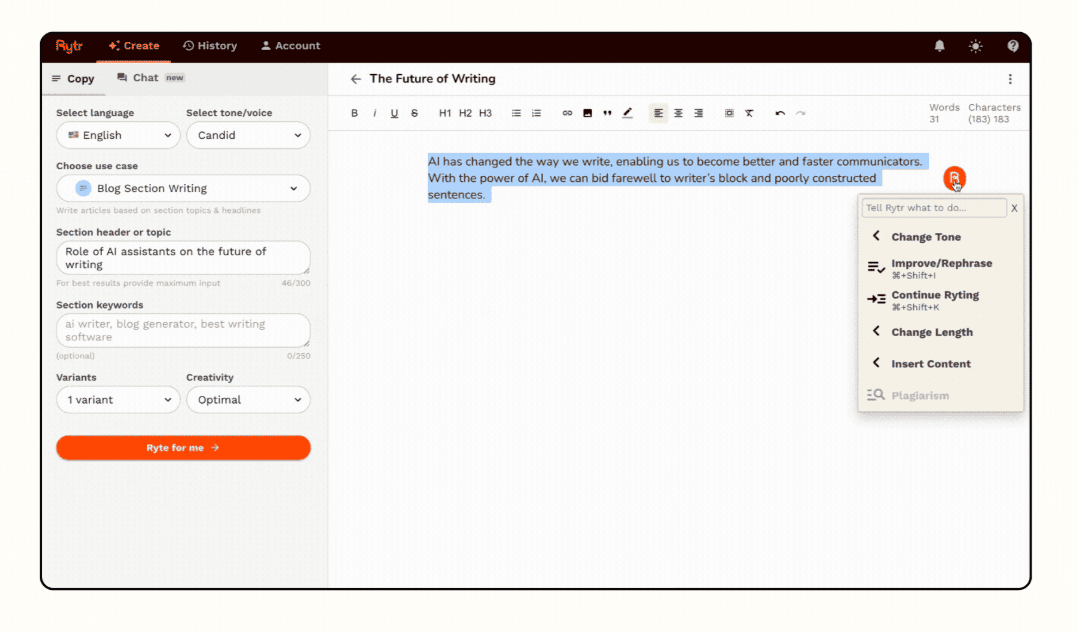Click the select all icon

click(x=729, y=113)
